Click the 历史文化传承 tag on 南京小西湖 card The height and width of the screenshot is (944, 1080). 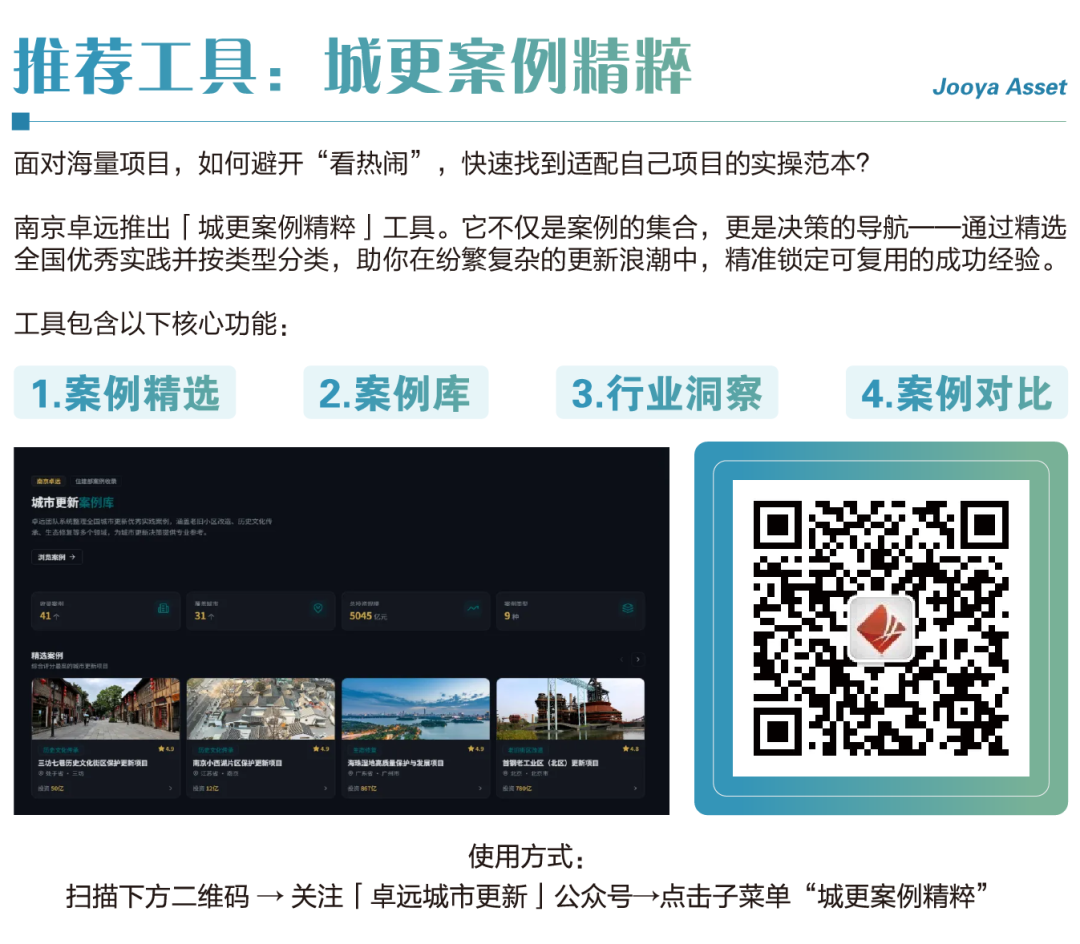216,750
